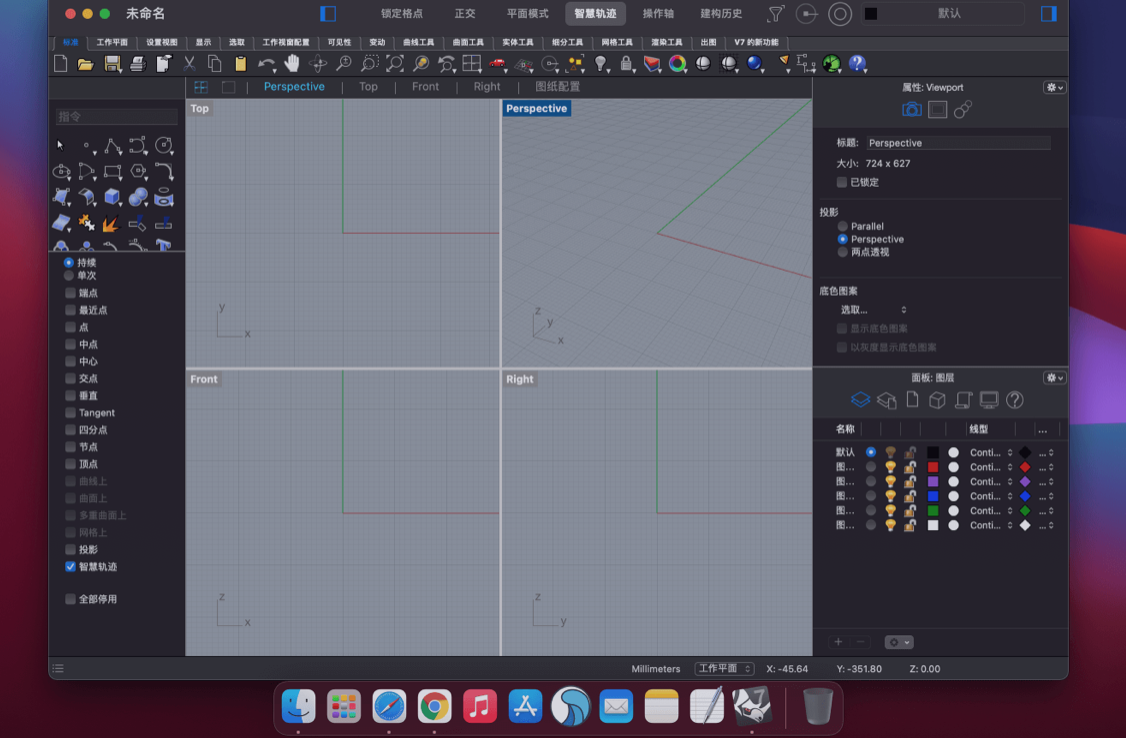The image size is (1126, 738).
Task: Toggle the 正交 ortho button
Action: 465,14
